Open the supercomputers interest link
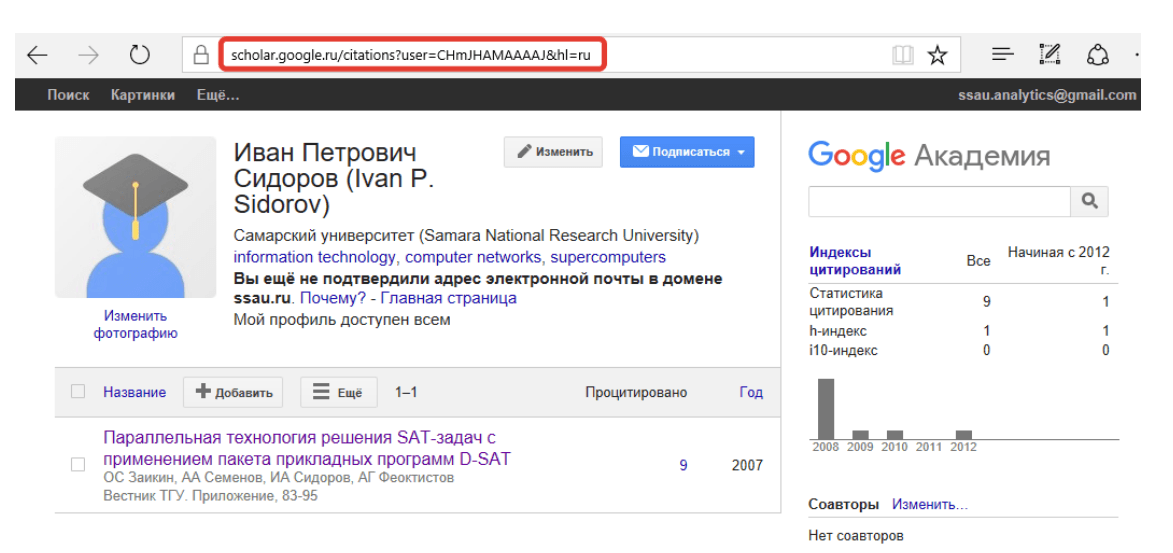The image size is (1173, 553). pyautogui.click(x=608, y=257)
